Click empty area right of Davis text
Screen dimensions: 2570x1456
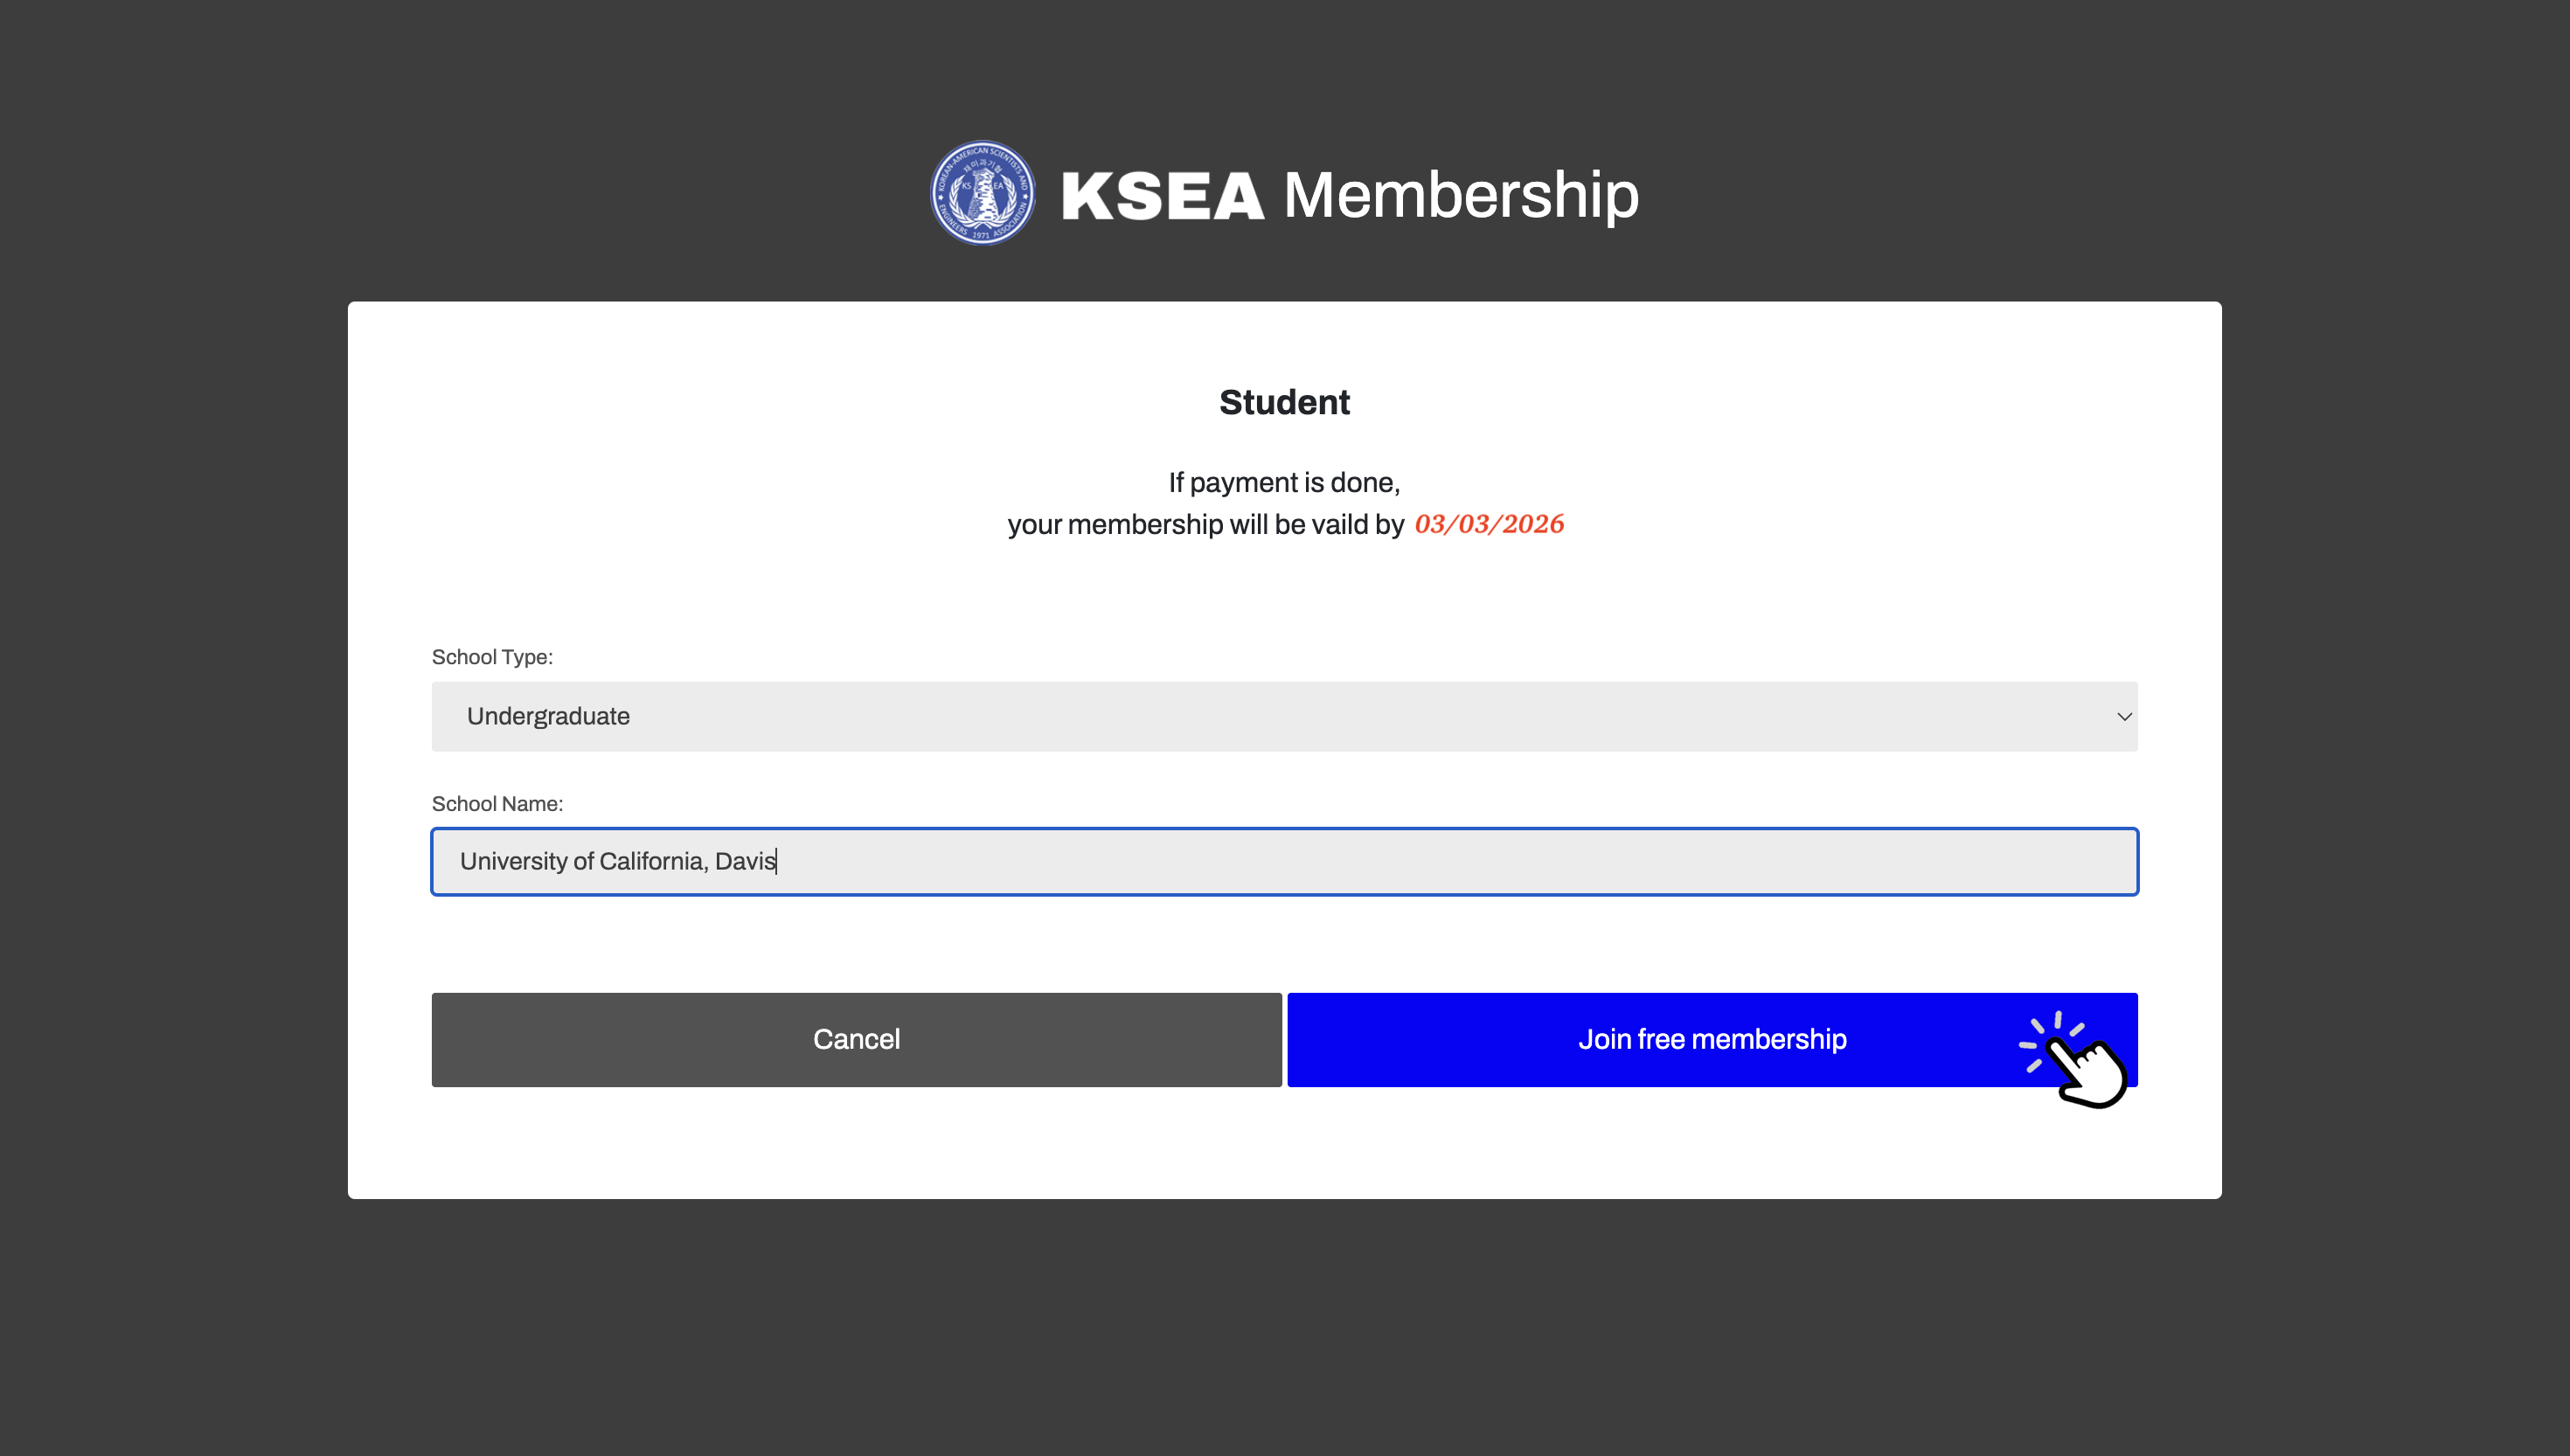(x=1450, y=862)
